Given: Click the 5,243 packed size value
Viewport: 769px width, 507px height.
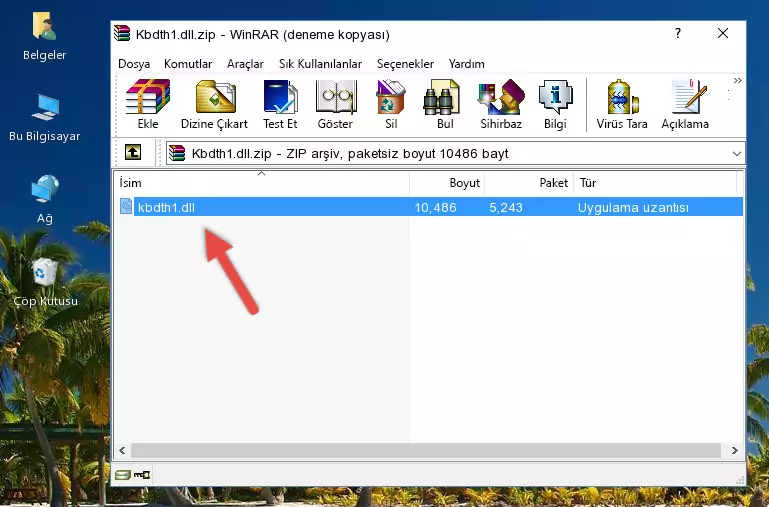Looking at the screenshot, I should click(506, 207).
